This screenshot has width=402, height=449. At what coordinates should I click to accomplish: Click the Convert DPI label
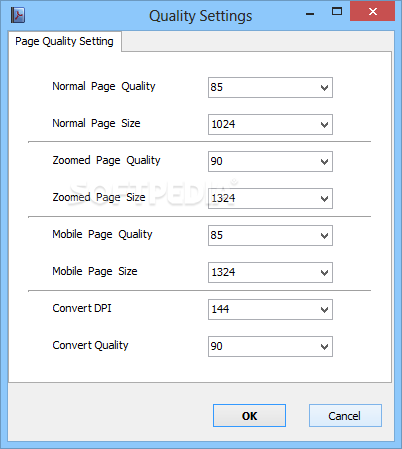coord(82,308)
